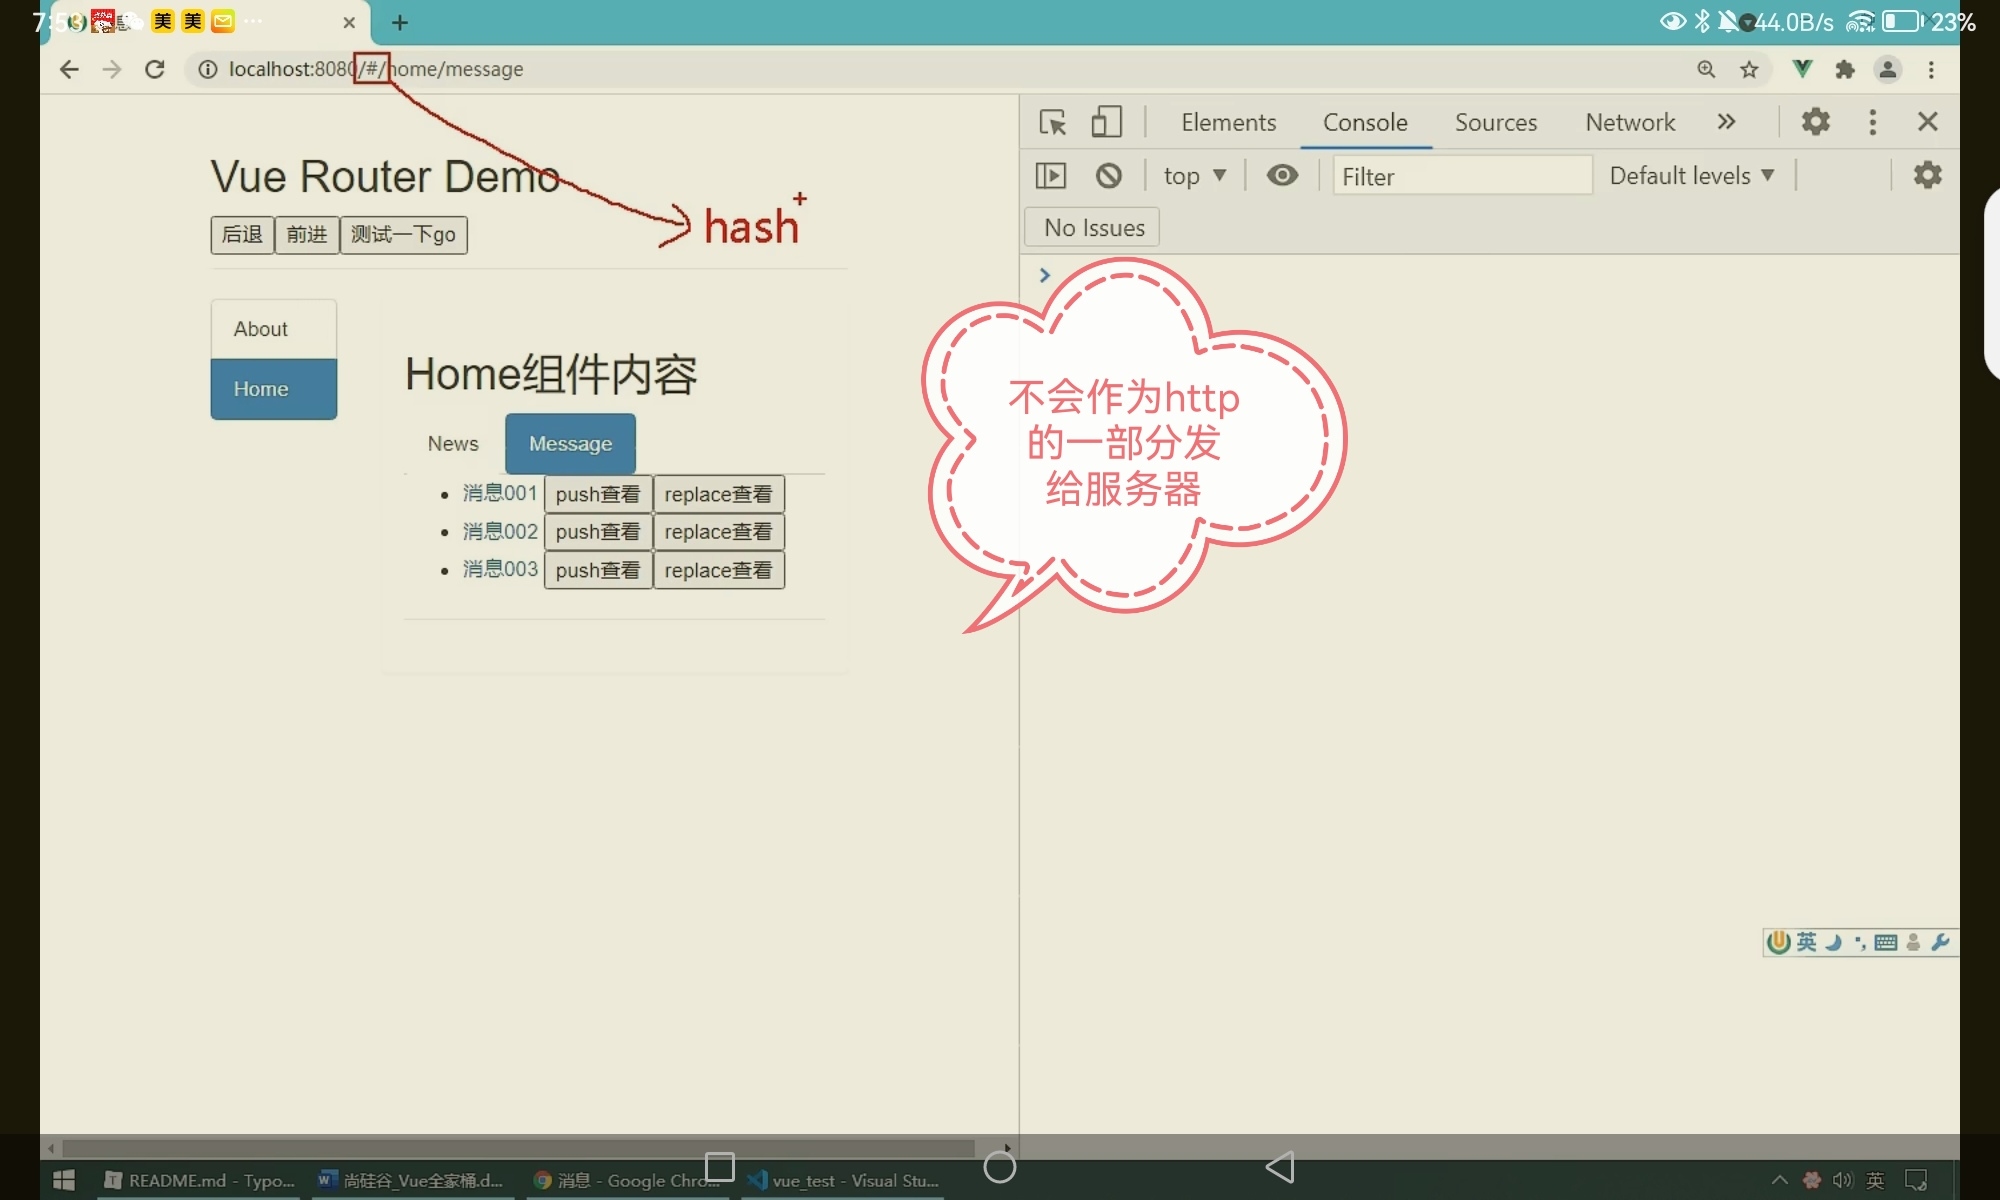This screenshot has height=1200, width=2000.
Task: Switch to the Elements tab
Action: pos(1228,122)
